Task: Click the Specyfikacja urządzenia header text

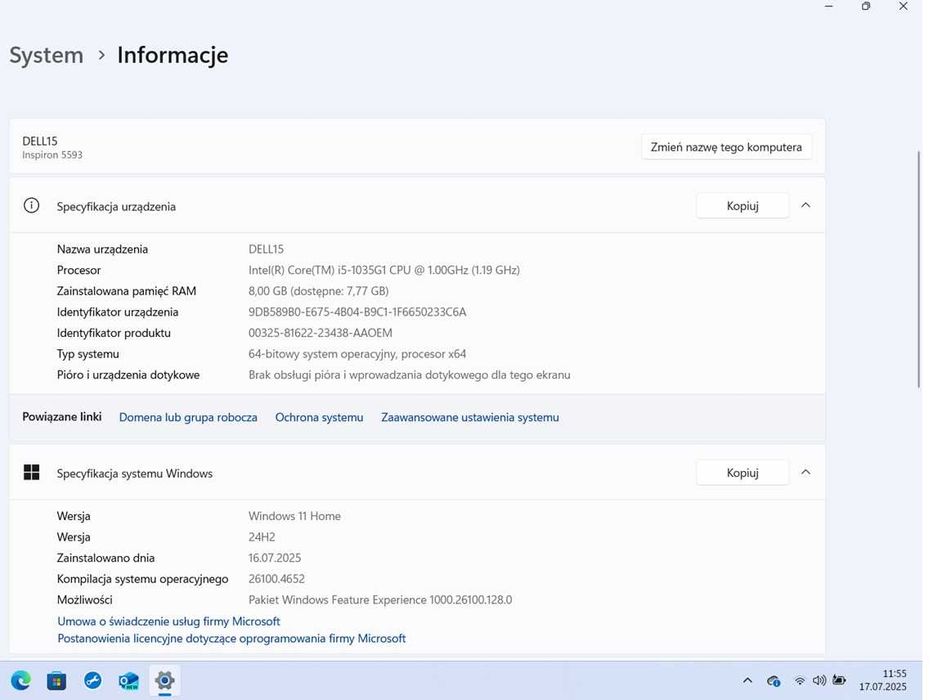Action: pos(116,206)
